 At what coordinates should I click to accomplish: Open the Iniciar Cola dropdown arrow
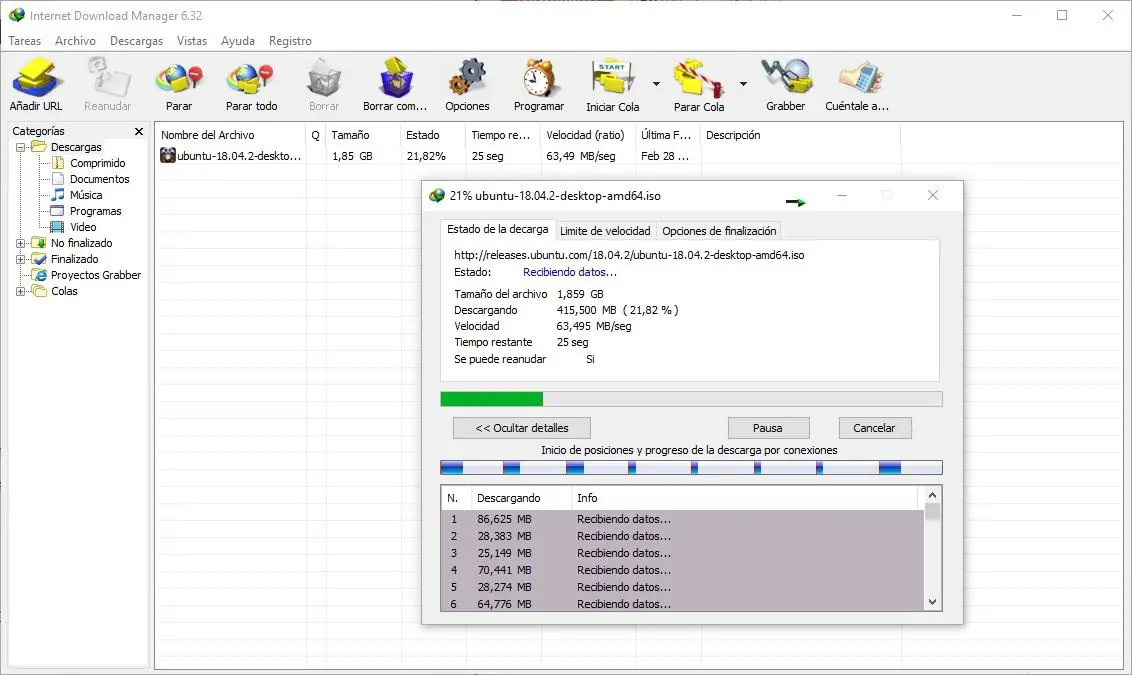656,84
